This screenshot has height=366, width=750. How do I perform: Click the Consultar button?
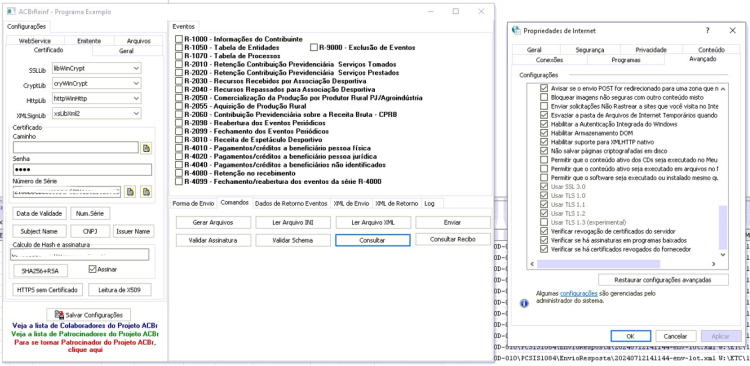(373, 240)
